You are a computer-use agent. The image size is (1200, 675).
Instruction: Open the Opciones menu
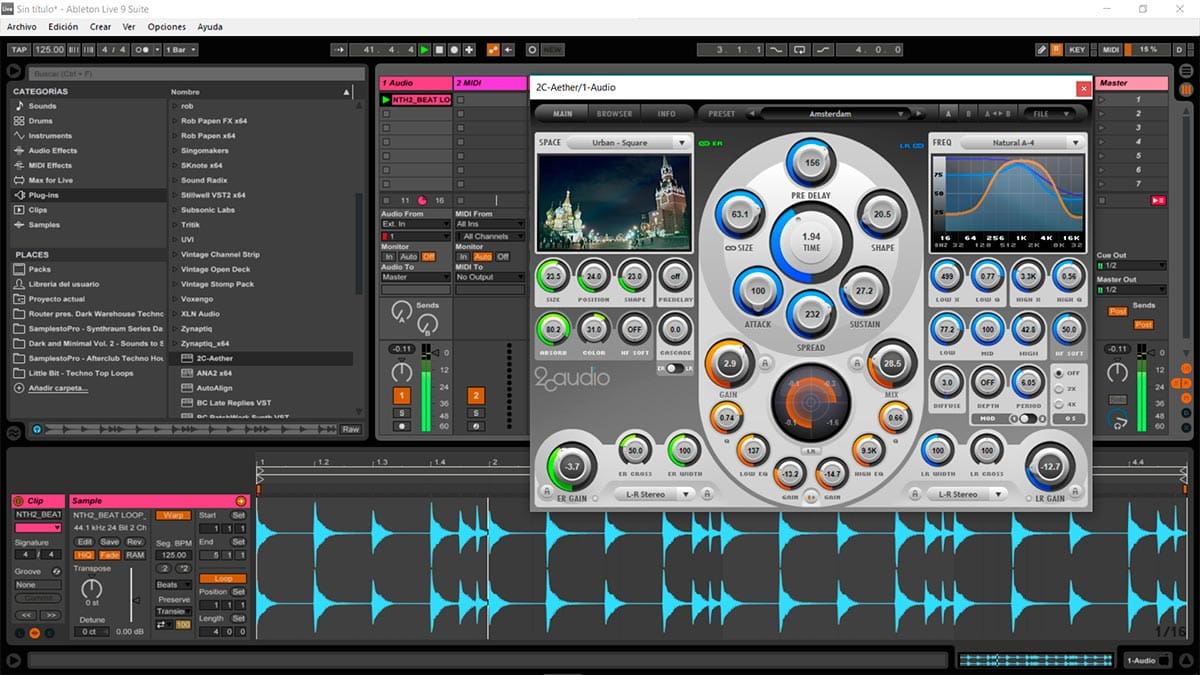pos(166,27)
